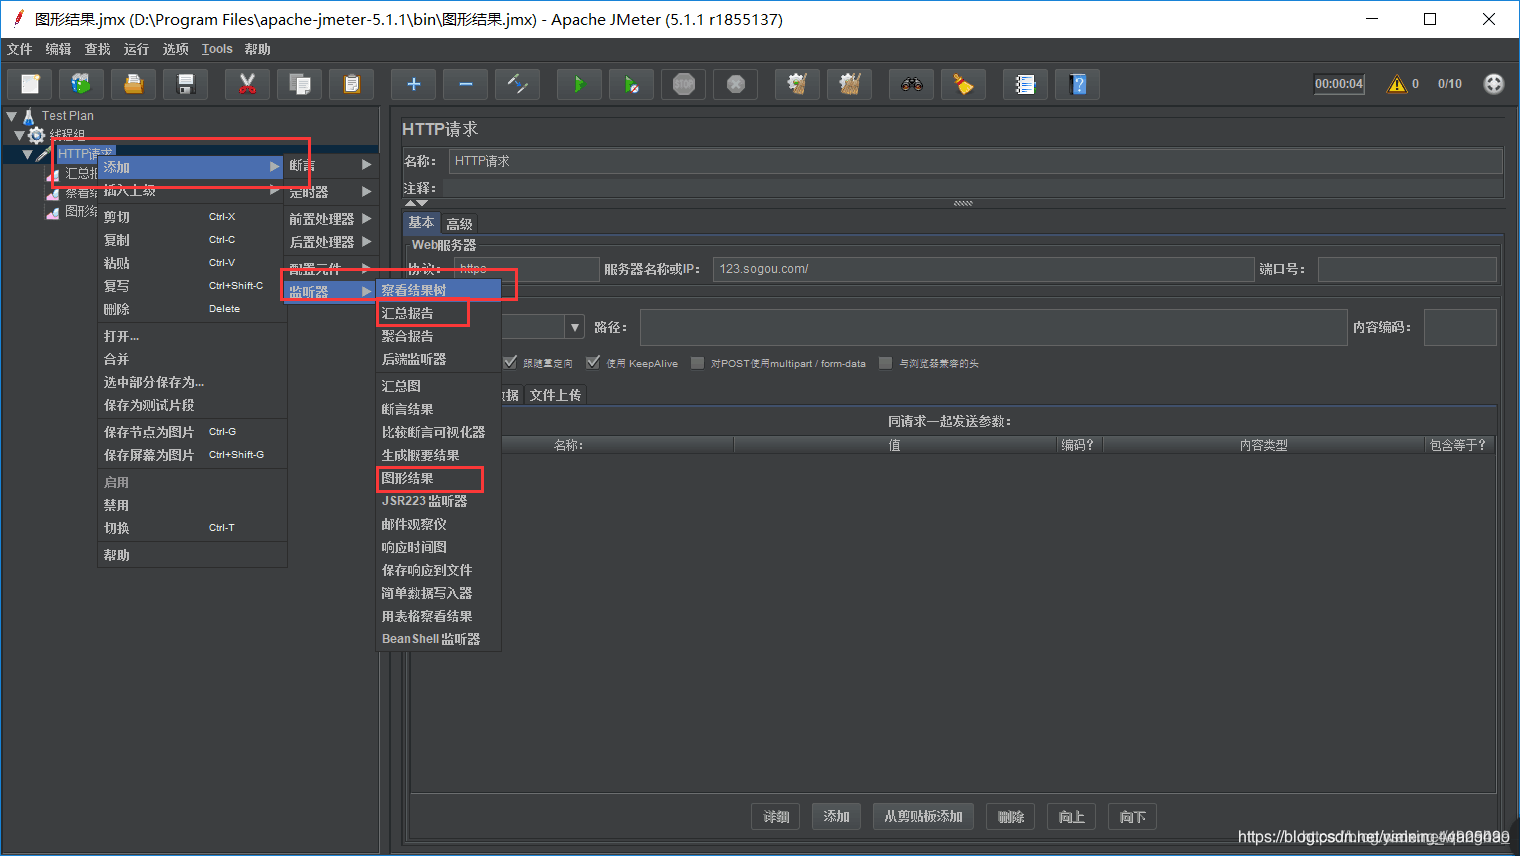Choose 察看结果树 listener

click(x=438, y=290)
